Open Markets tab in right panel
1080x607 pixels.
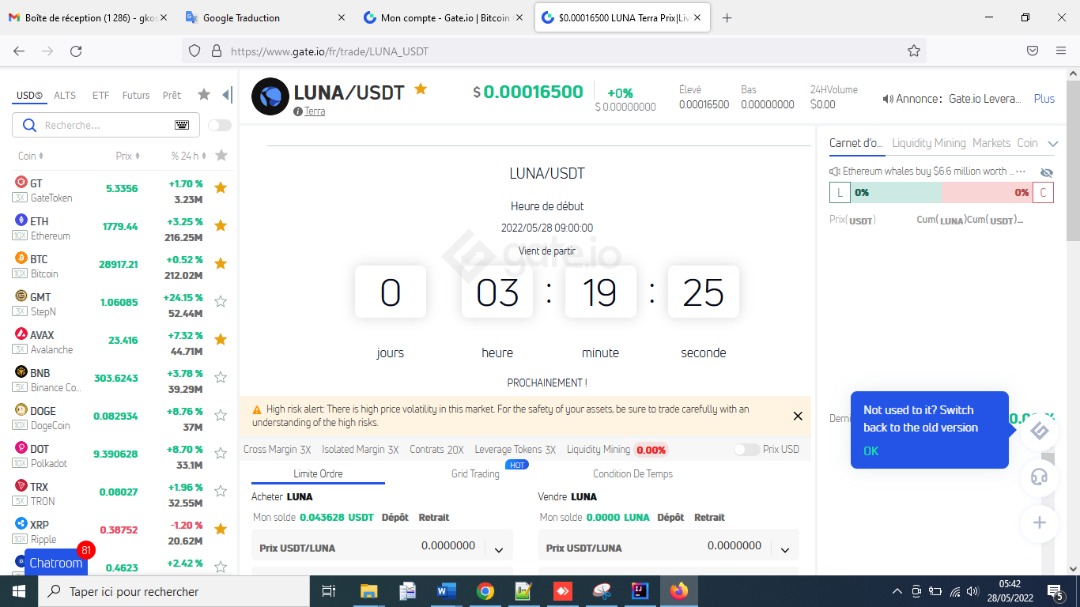pos(991,143)
